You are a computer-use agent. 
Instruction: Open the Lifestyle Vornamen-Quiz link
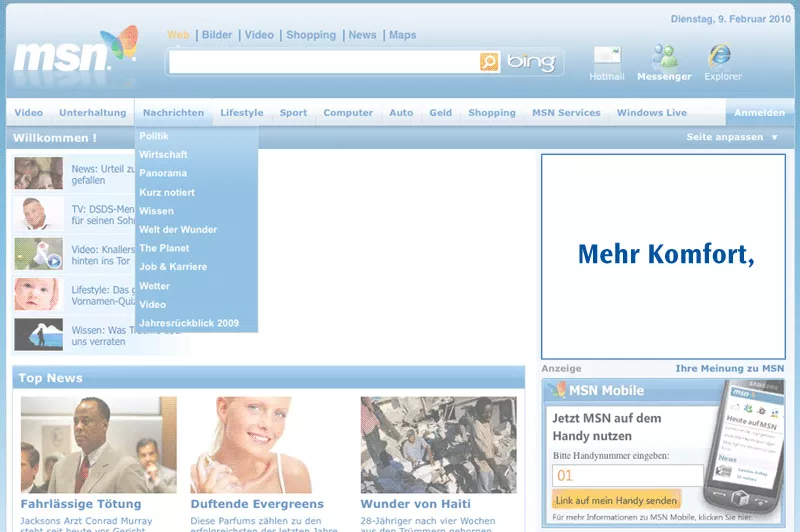pyautogui.click(x=103, y=295)
